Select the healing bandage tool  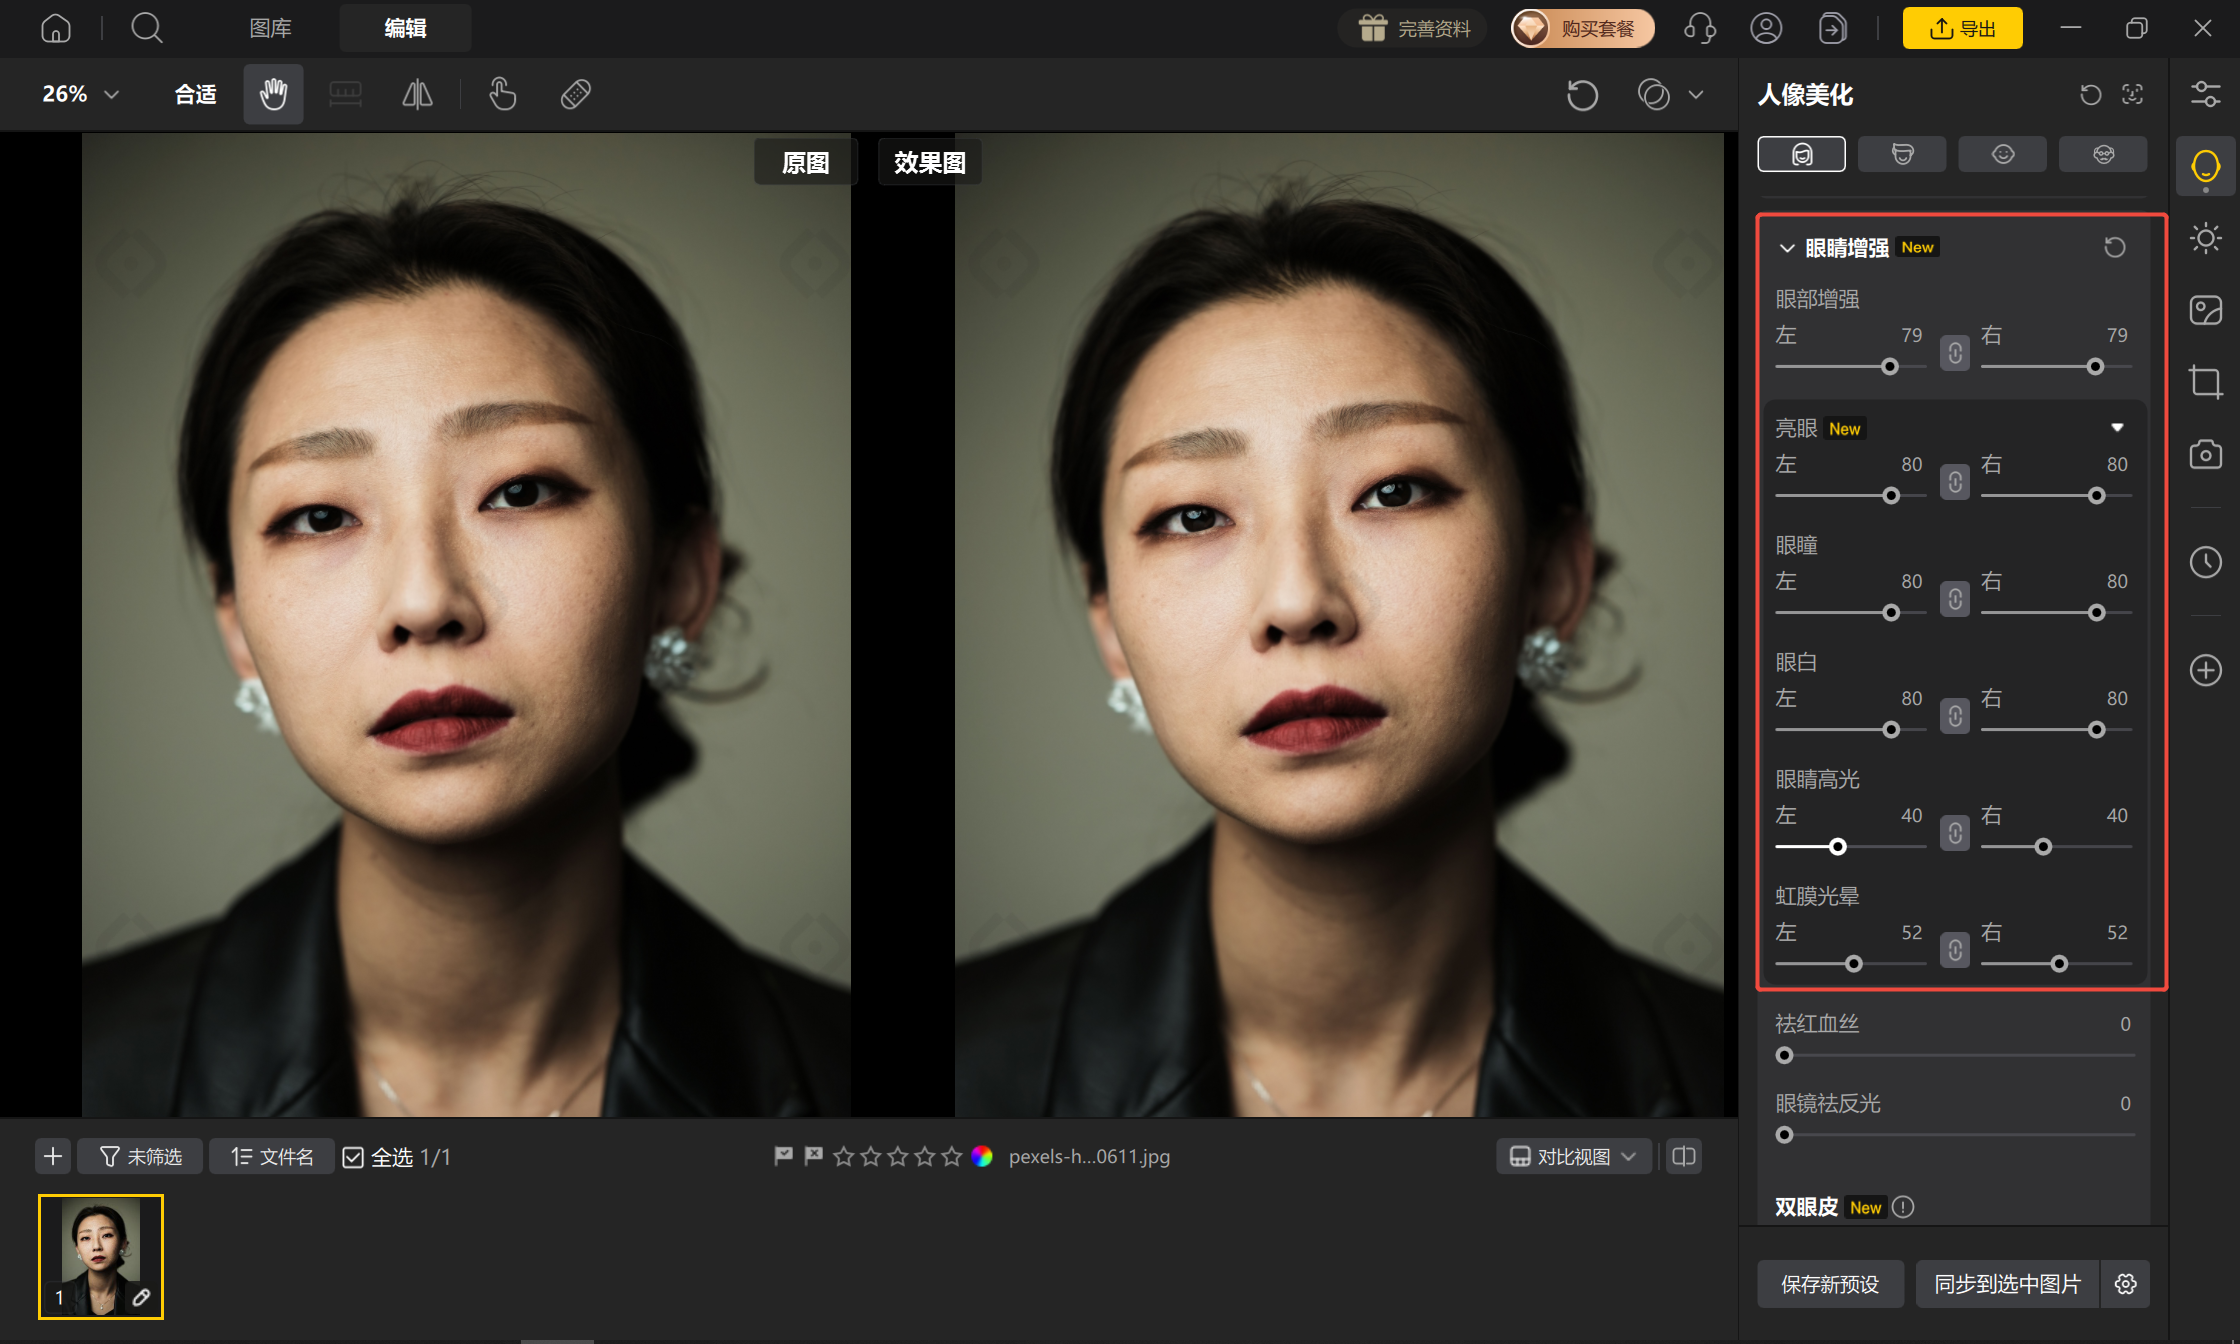point(576,94)
